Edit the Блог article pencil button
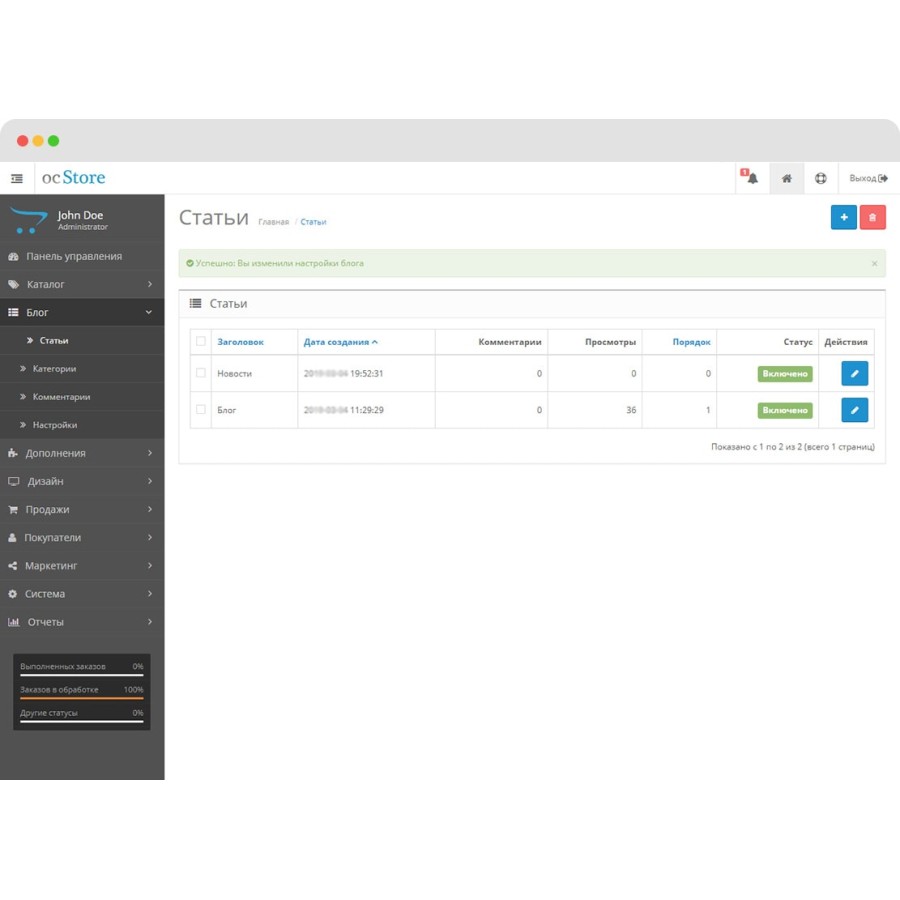 855,410
